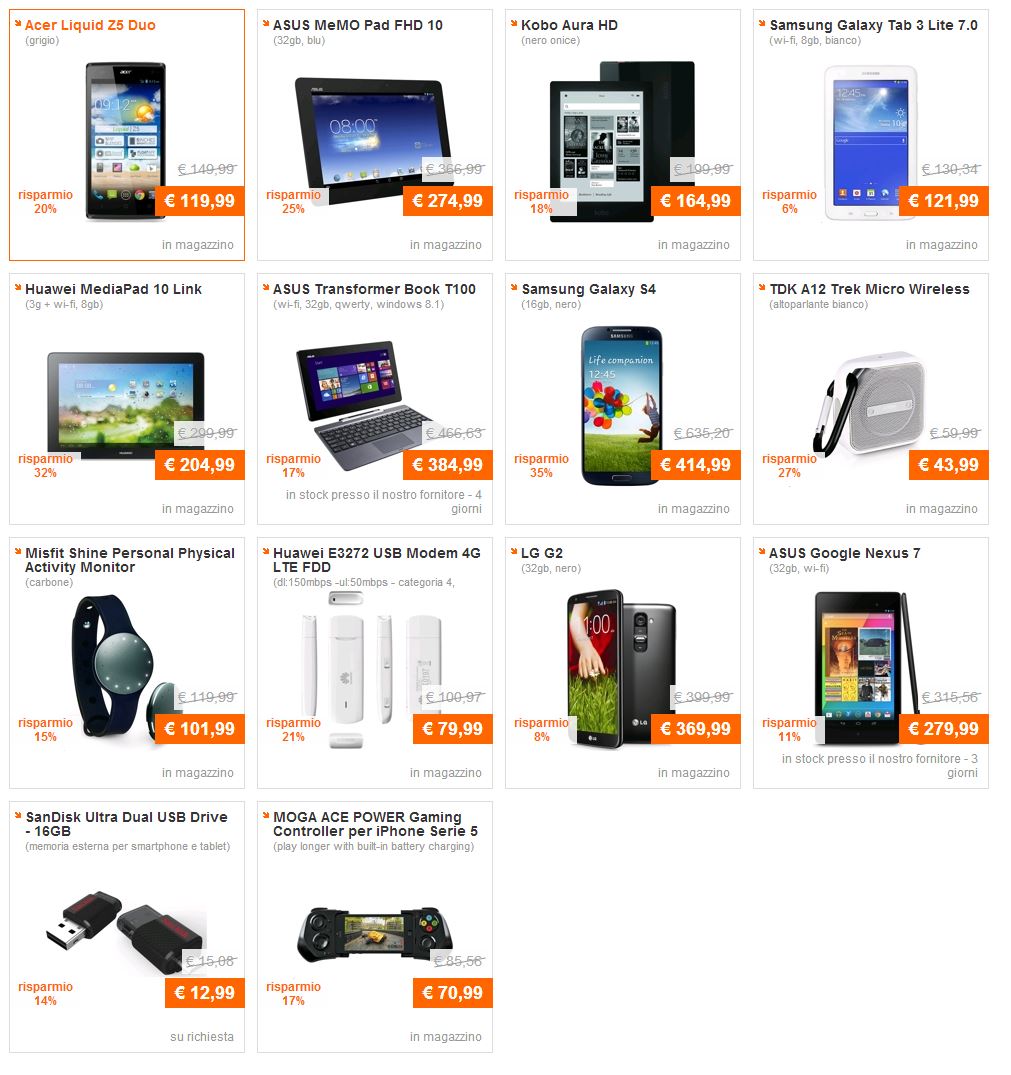
Task: Click the orange arrow icon beside MOGA ACE POWER
Action: [267, 815]
